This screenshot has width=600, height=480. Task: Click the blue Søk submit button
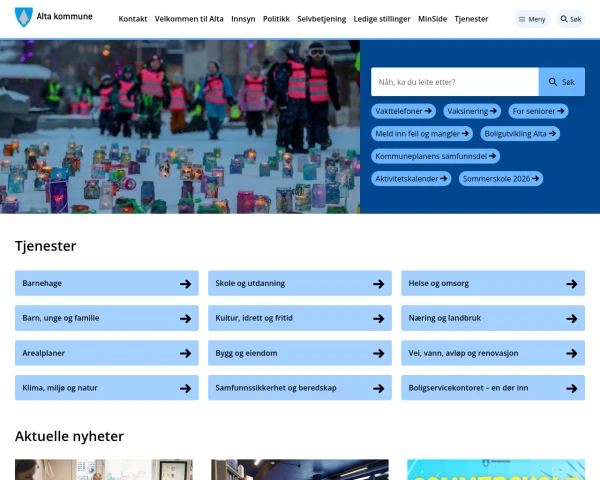tap(561, 82)
